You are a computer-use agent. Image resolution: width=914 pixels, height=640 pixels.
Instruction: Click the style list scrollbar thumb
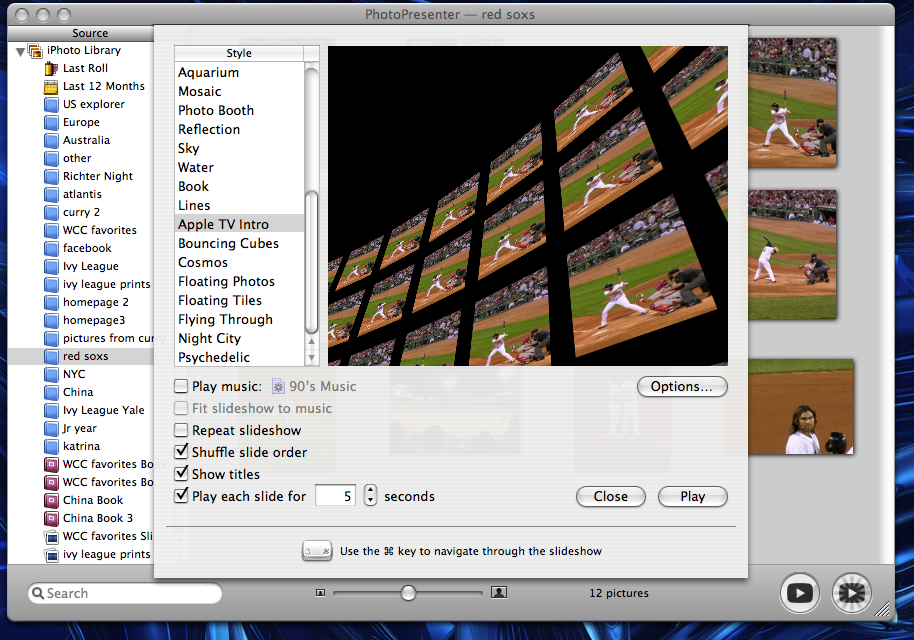pyautogui.click(x=312, y=262)
